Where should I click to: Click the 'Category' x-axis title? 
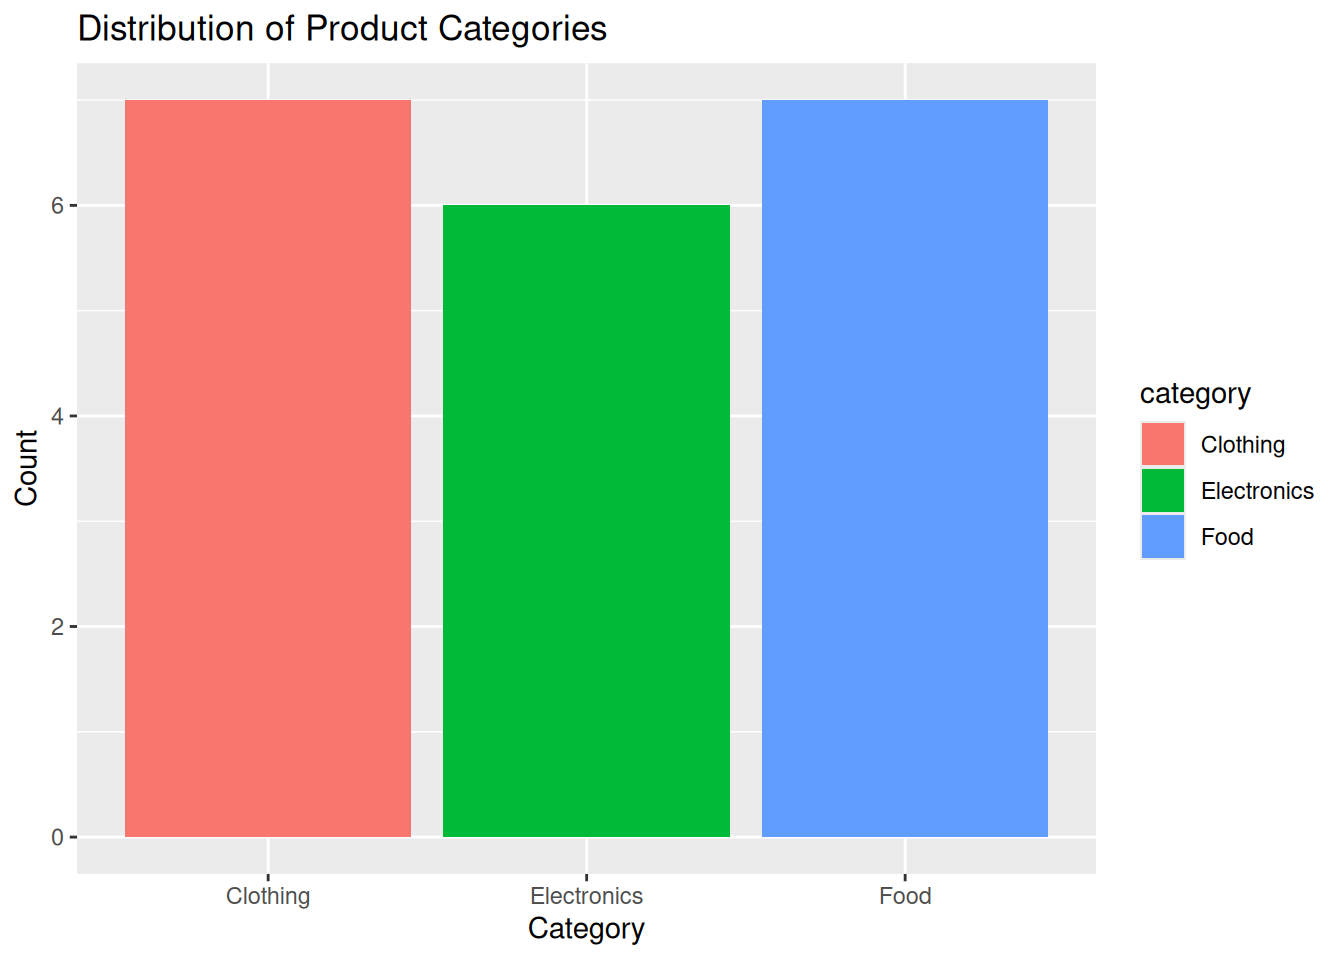click(x=586, y=929)
